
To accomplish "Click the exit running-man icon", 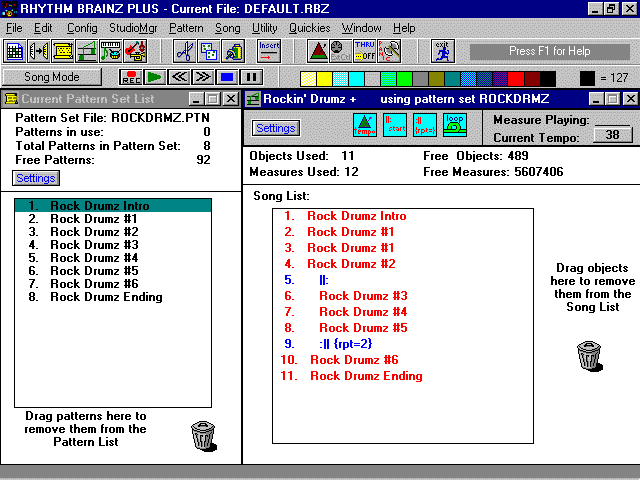I will (441, 50).
